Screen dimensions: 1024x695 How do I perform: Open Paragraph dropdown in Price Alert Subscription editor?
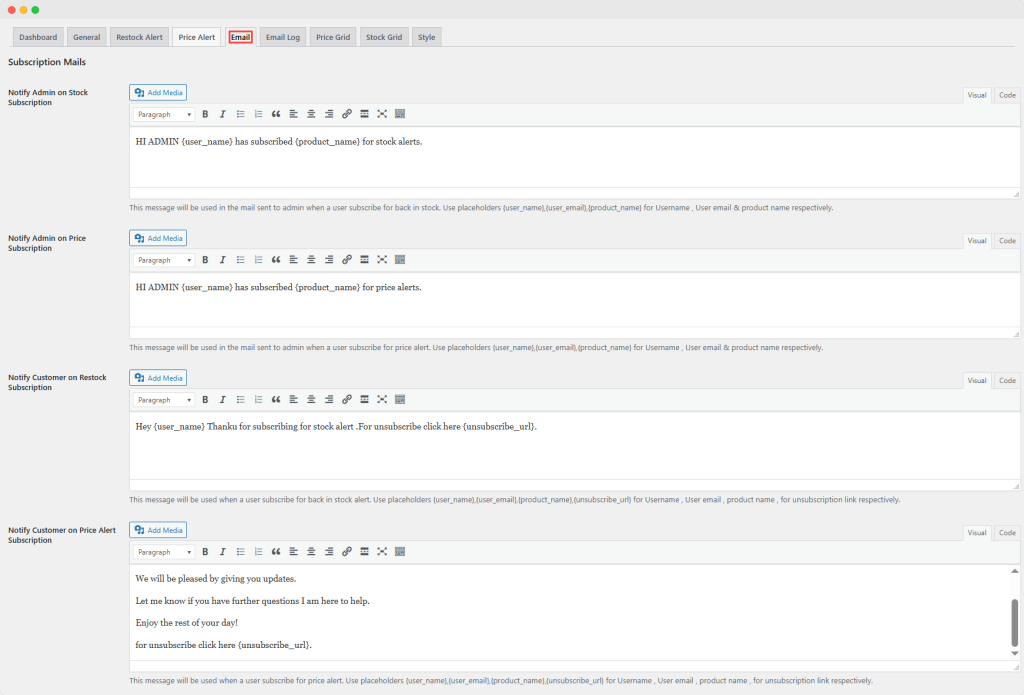(x=164, y=552)
